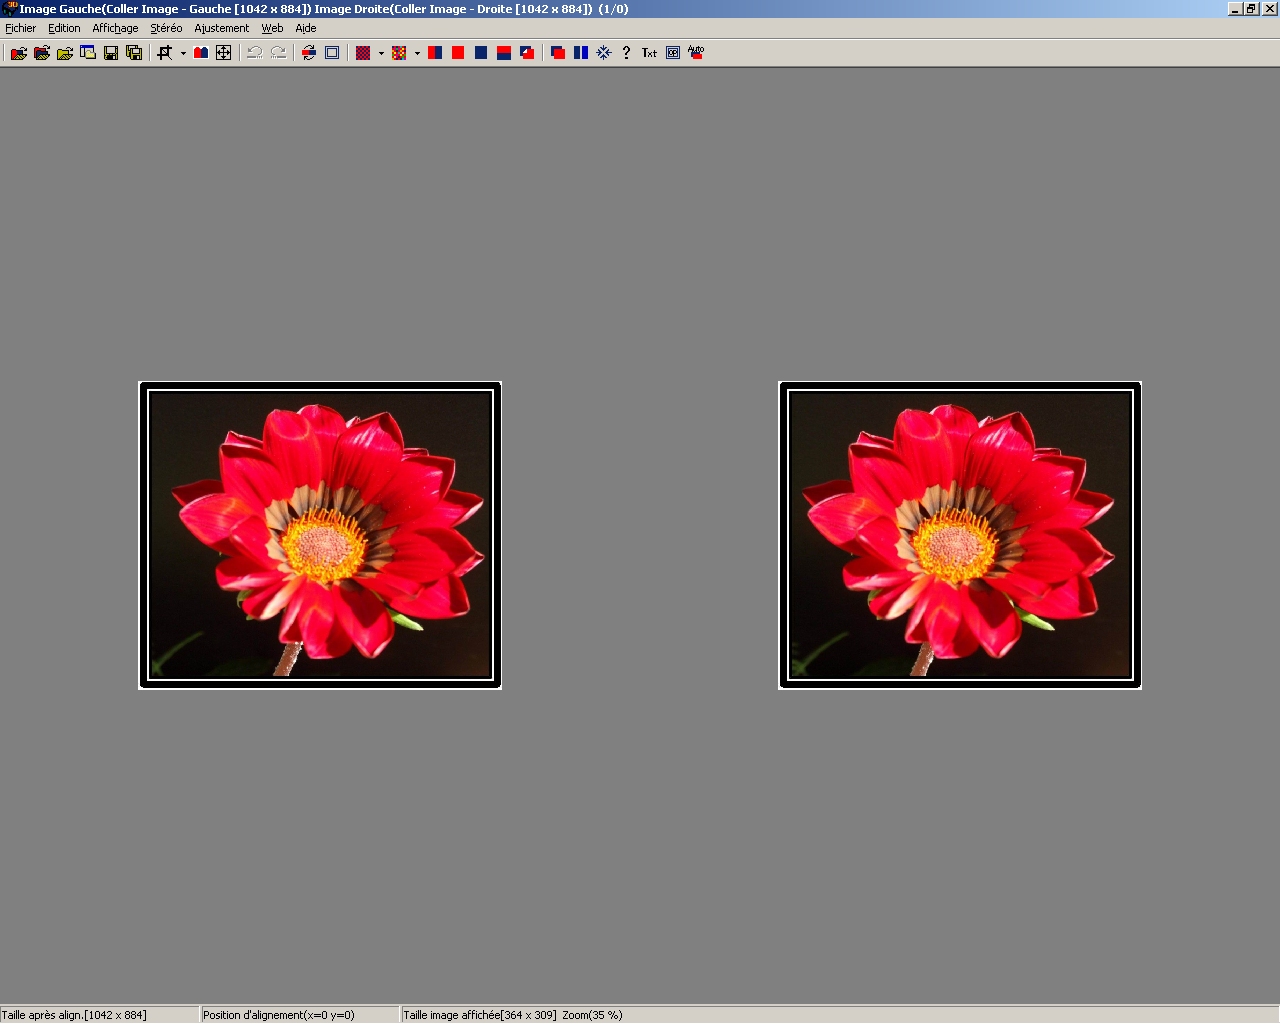The height and width of the screenshot is (1024, 1280).
Task: Click the undo arrow icon
Action: [255, 53]
